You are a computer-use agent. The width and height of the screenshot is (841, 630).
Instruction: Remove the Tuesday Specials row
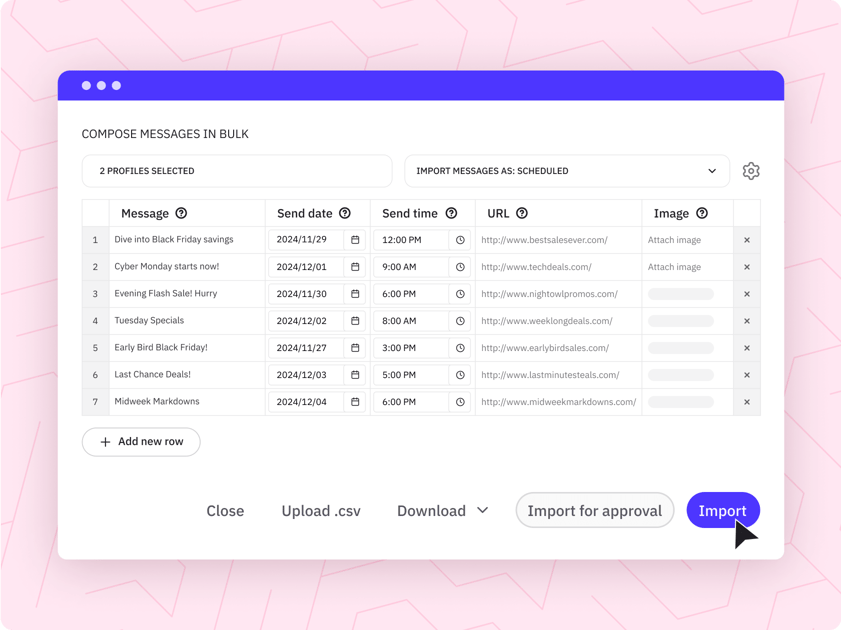click(x=747, y=321)
